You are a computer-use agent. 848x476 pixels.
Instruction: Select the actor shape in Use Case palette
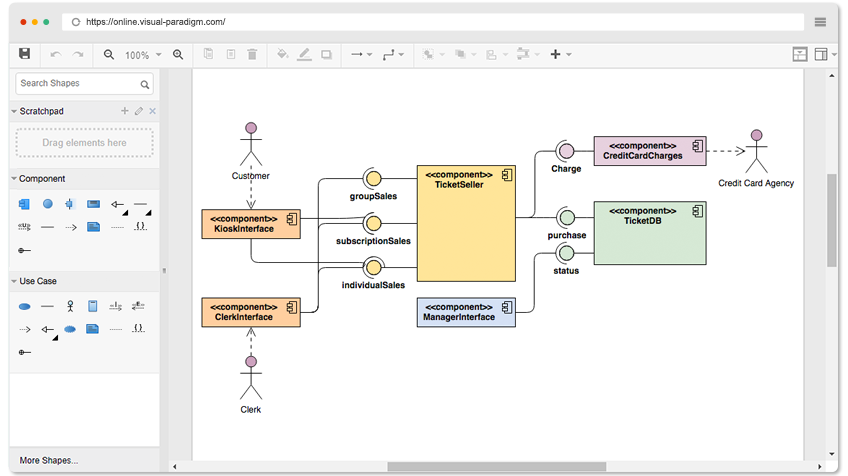pos(70,306)
